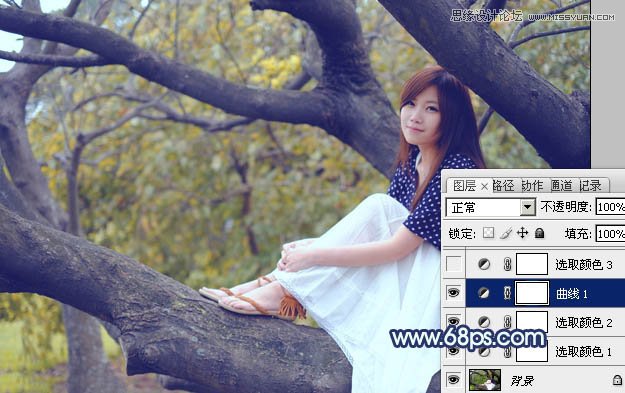The width and height of the screenshot is (625, 393).
Task: Switch to the 图层 tab
Action: (464, 186)
